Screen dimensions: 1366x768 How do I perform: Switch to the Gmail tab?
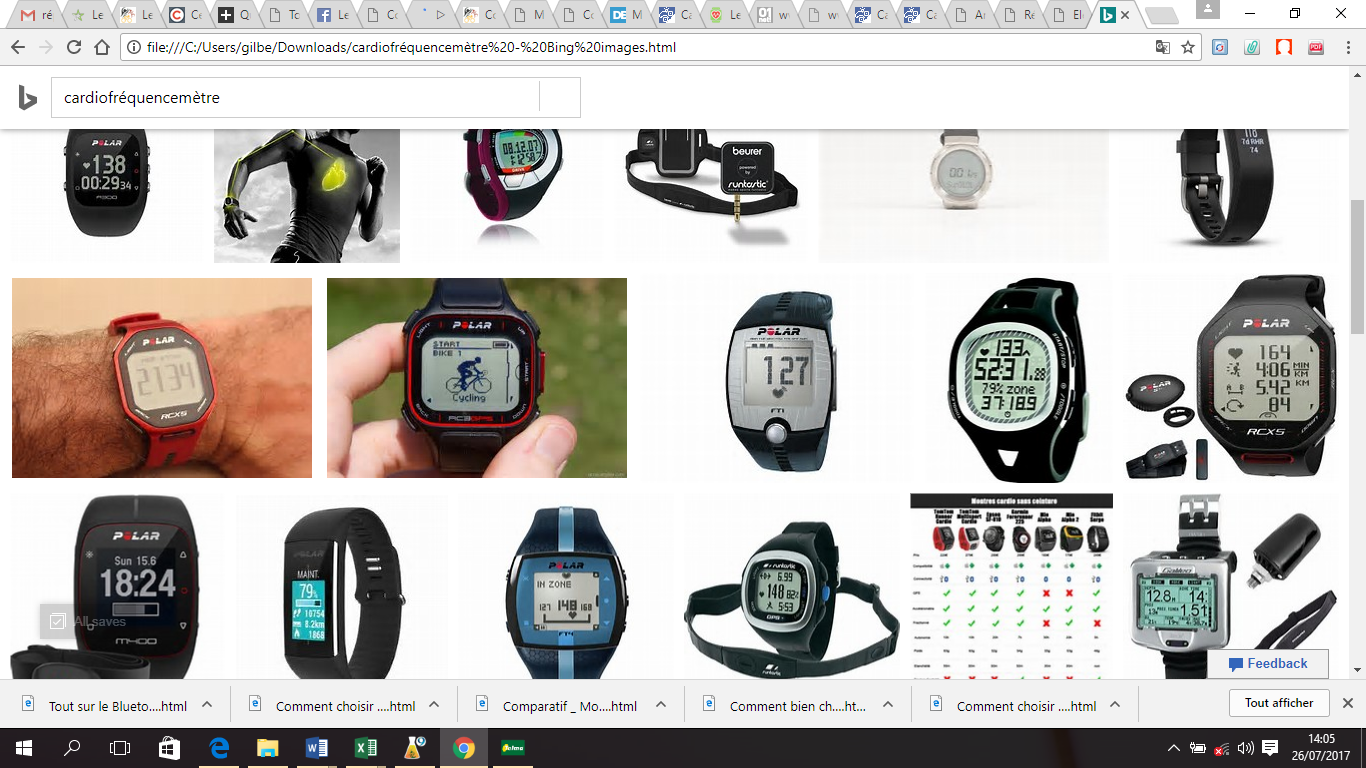pos(38,15)
